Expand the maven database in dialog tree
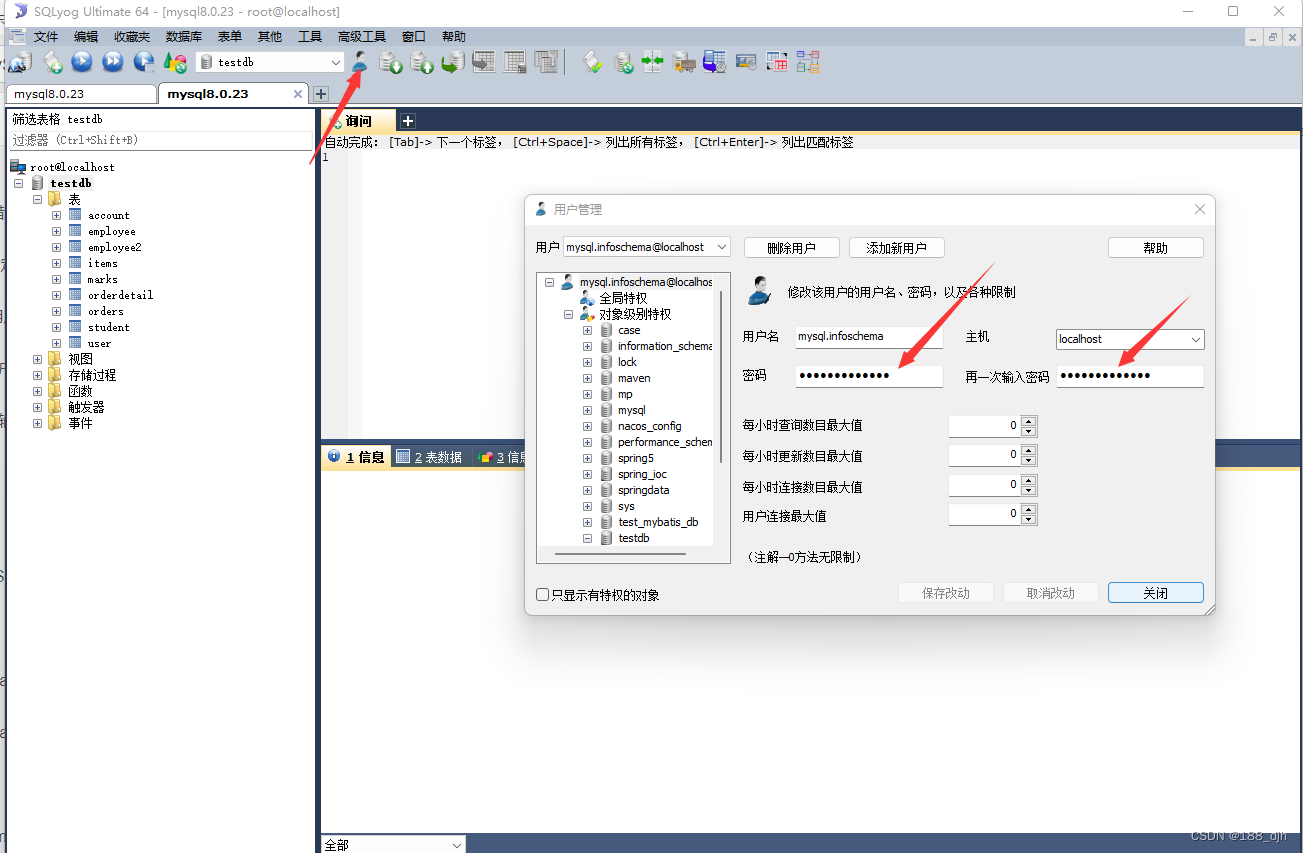1303x853 pixels. [x=587, y=378]
